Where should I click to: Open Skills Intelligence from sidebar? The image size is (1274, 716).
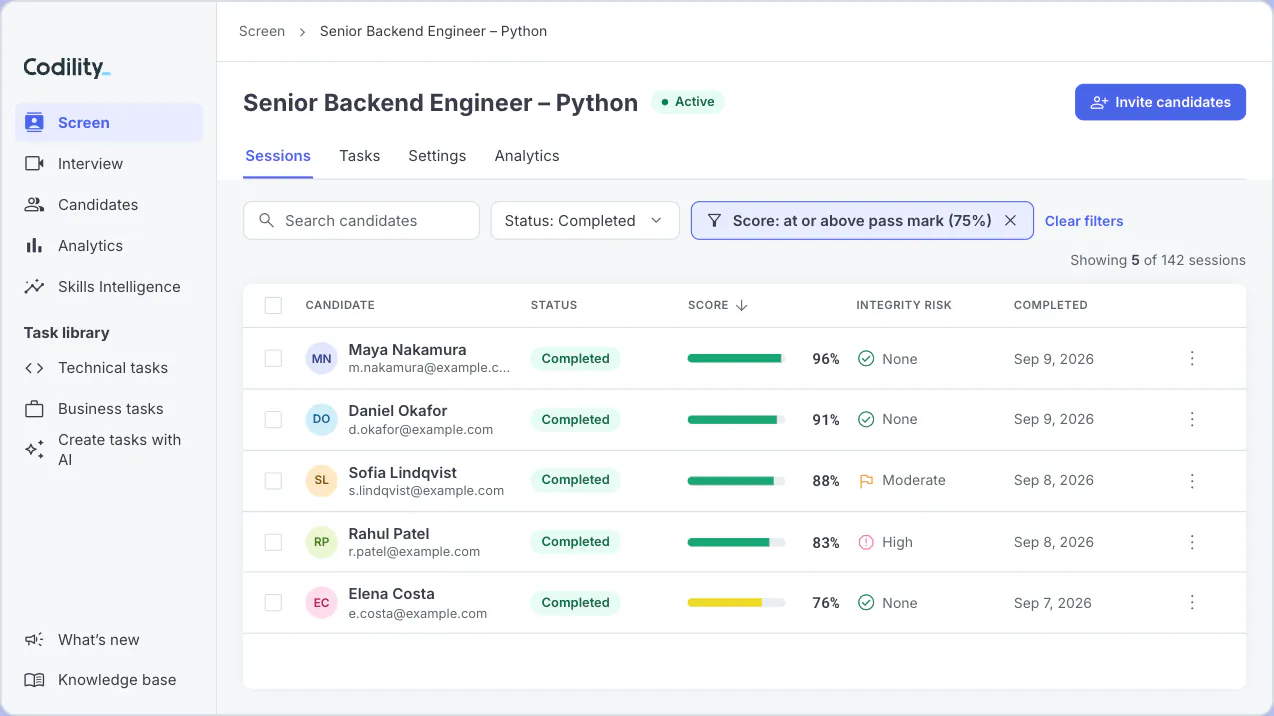(x=109, y=286)
